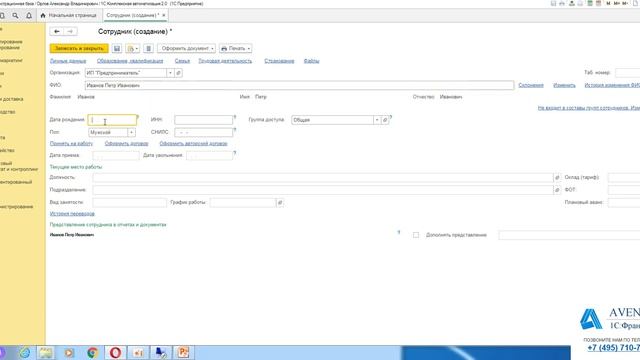
Task: Open the Семья link
Action: 182,61
